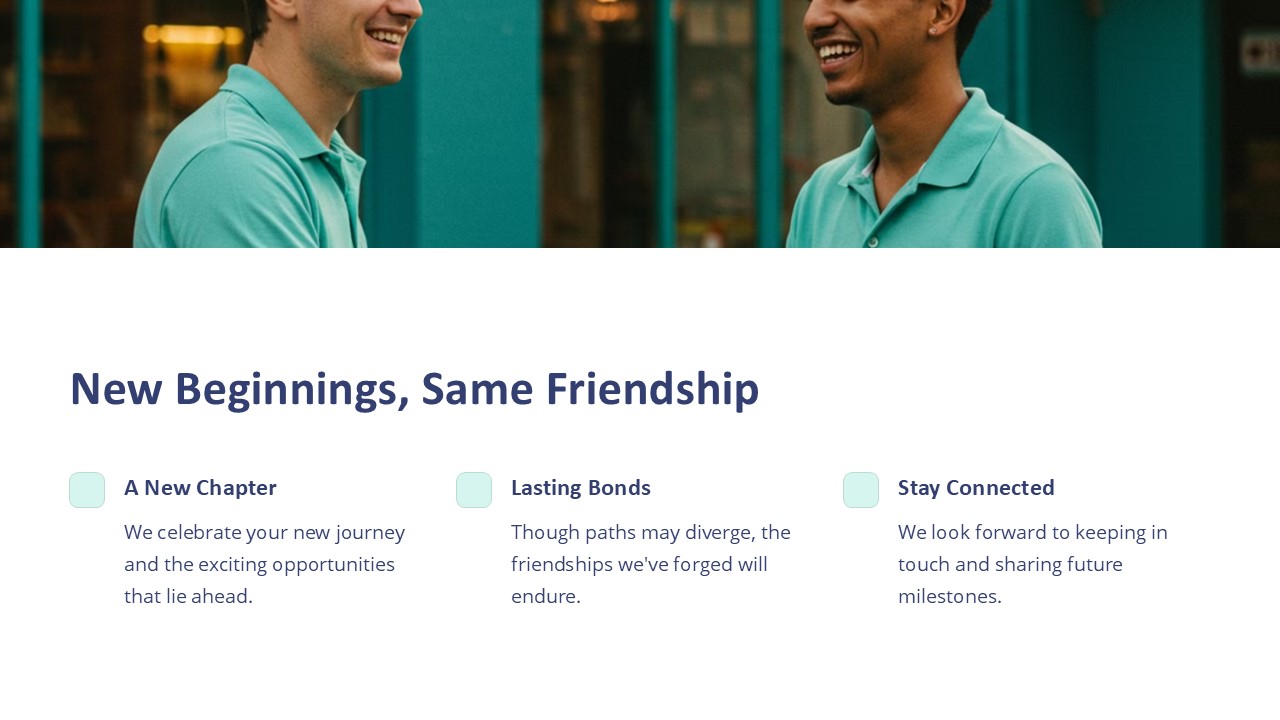Select the New Beginnings, Same Friendship title
1280x720 pixels.
click(x=414, y=389)
